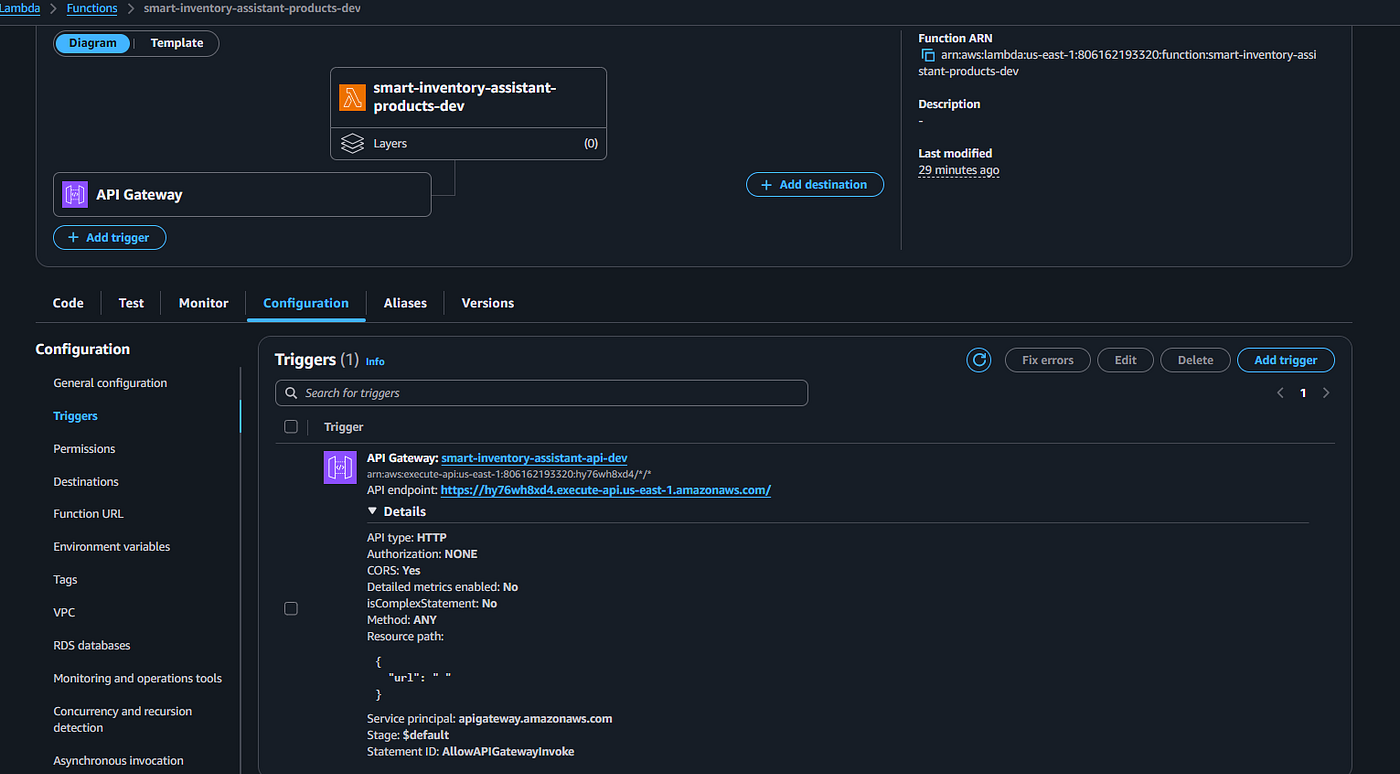1400x774 pixels.
Task: Open the Code tab
Action: pyautogui.click(x=68, y=303)
